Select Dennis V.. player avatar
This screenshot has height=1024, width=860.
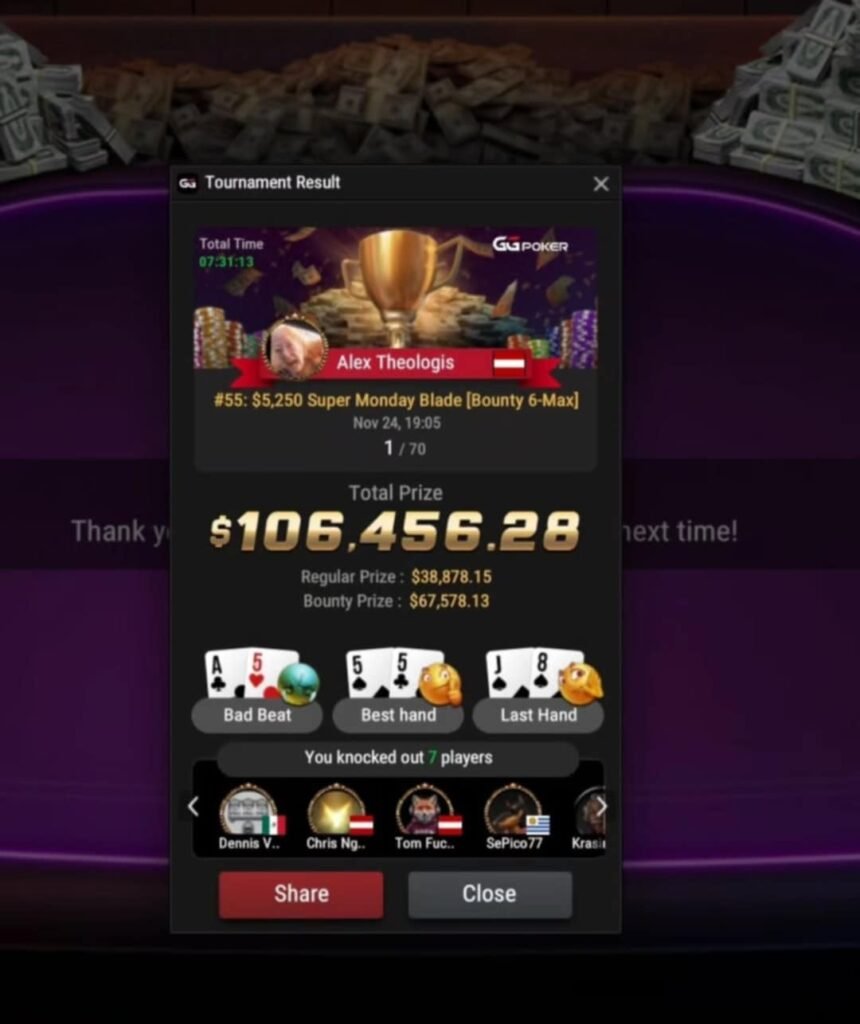coord(249,810)
